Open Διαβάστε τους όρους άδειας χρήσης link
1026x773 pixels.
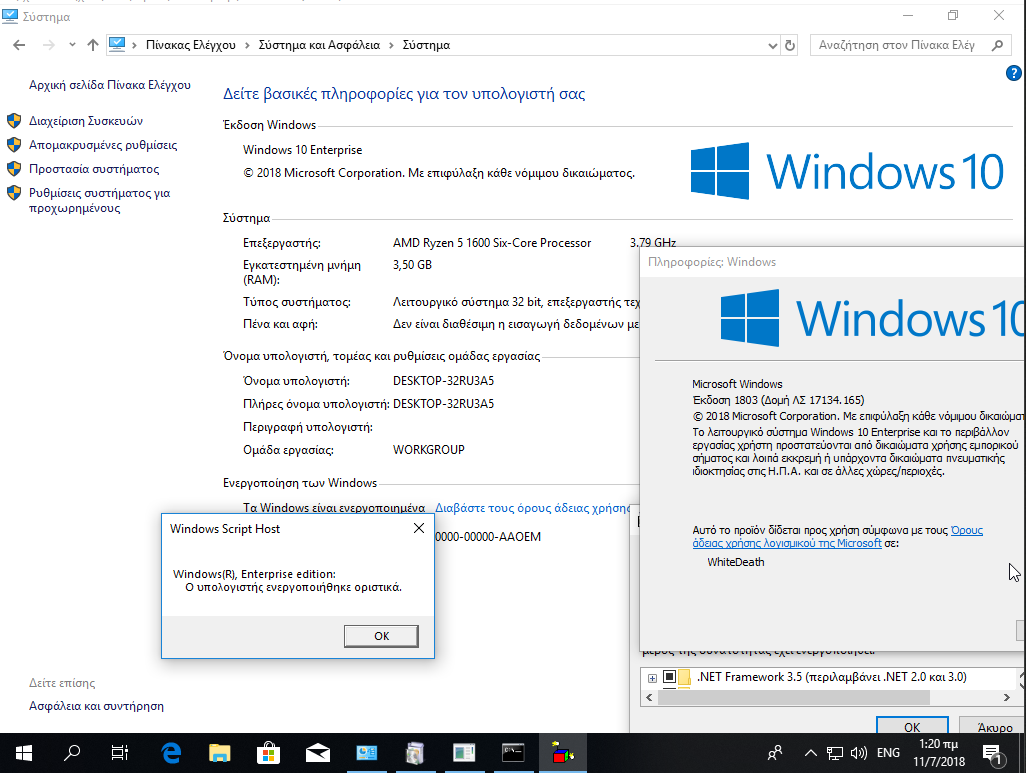(x=533, y=508)
